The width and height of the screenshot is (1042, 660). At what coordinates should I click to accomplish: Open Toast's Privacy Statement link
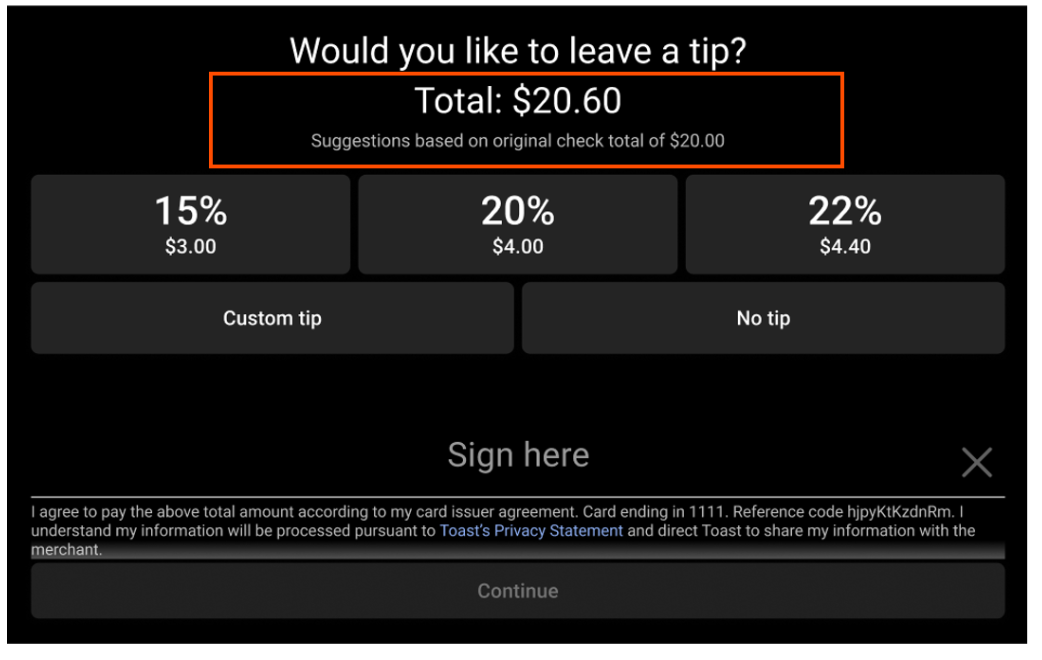(x=531, y=531)
